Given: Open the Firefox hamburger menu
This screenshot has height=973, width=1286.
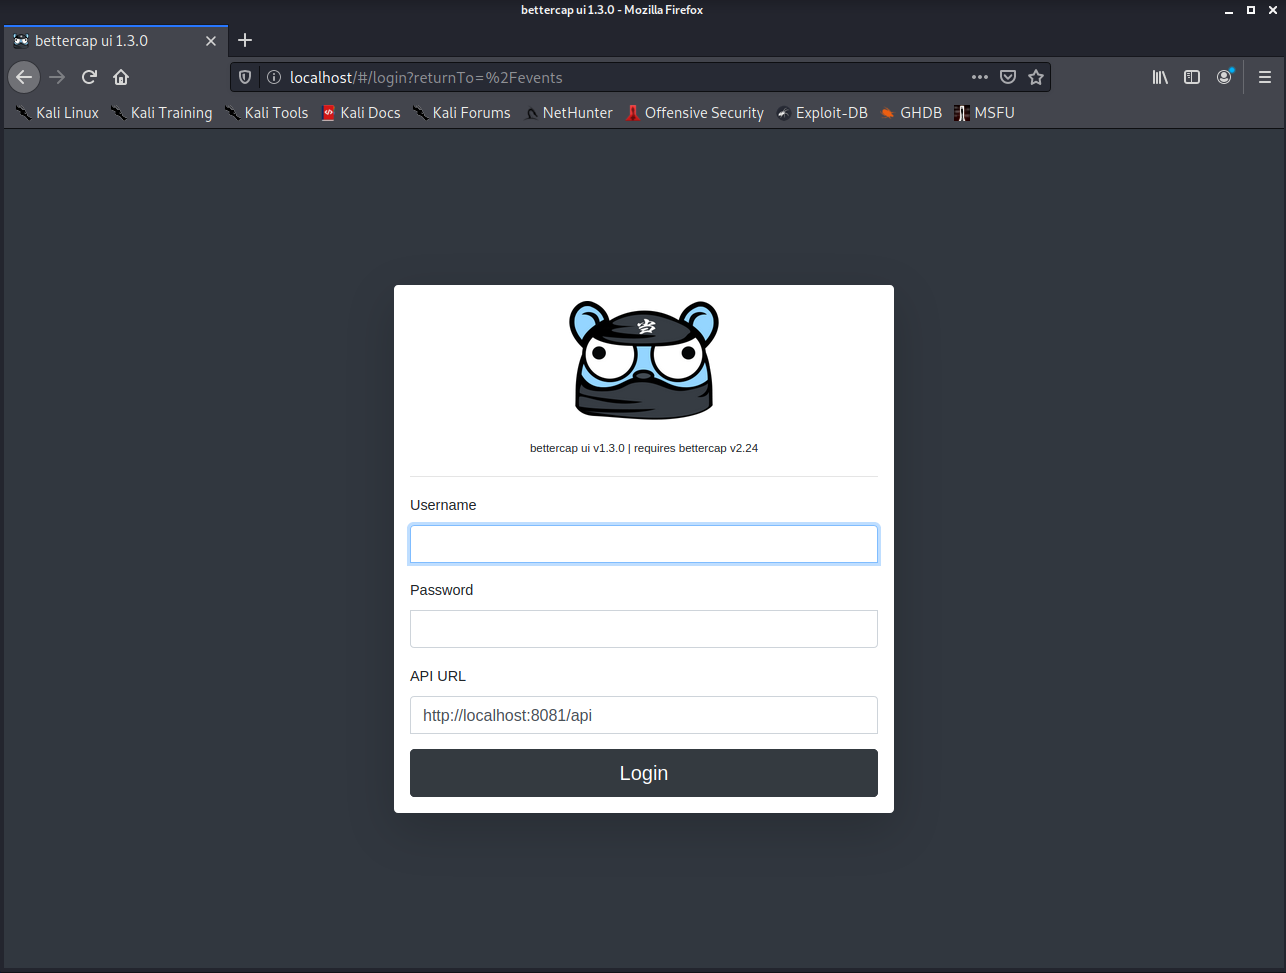Looking at the screenshot, I should [1265, 77].
